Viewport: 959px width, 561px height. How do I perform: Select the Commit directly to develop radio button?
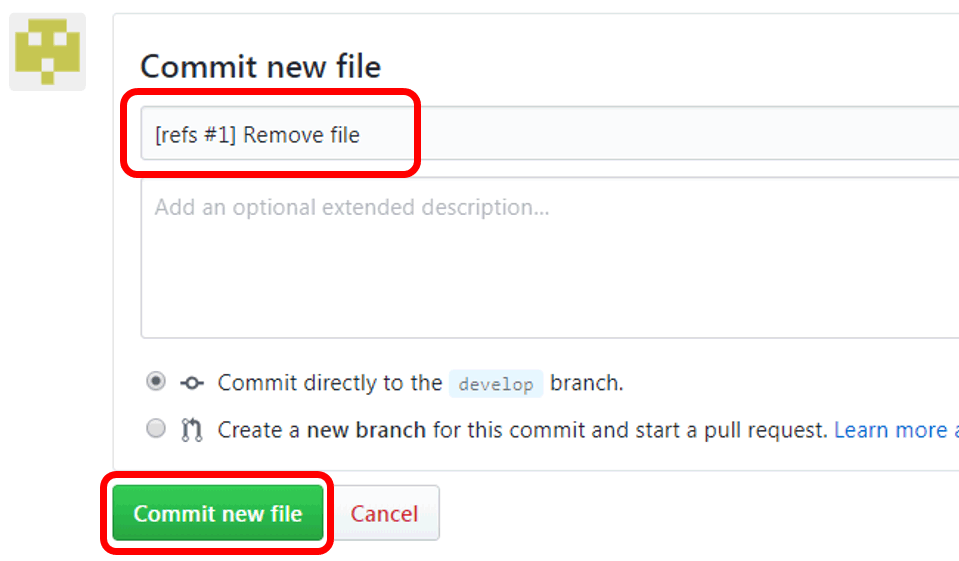click(156, 382)
